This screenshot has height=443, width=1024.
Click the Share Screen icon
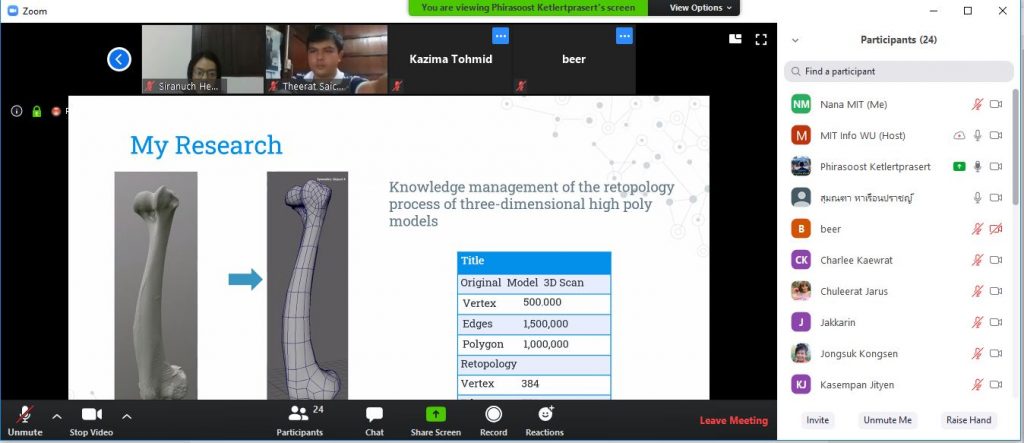coord(435,415)
